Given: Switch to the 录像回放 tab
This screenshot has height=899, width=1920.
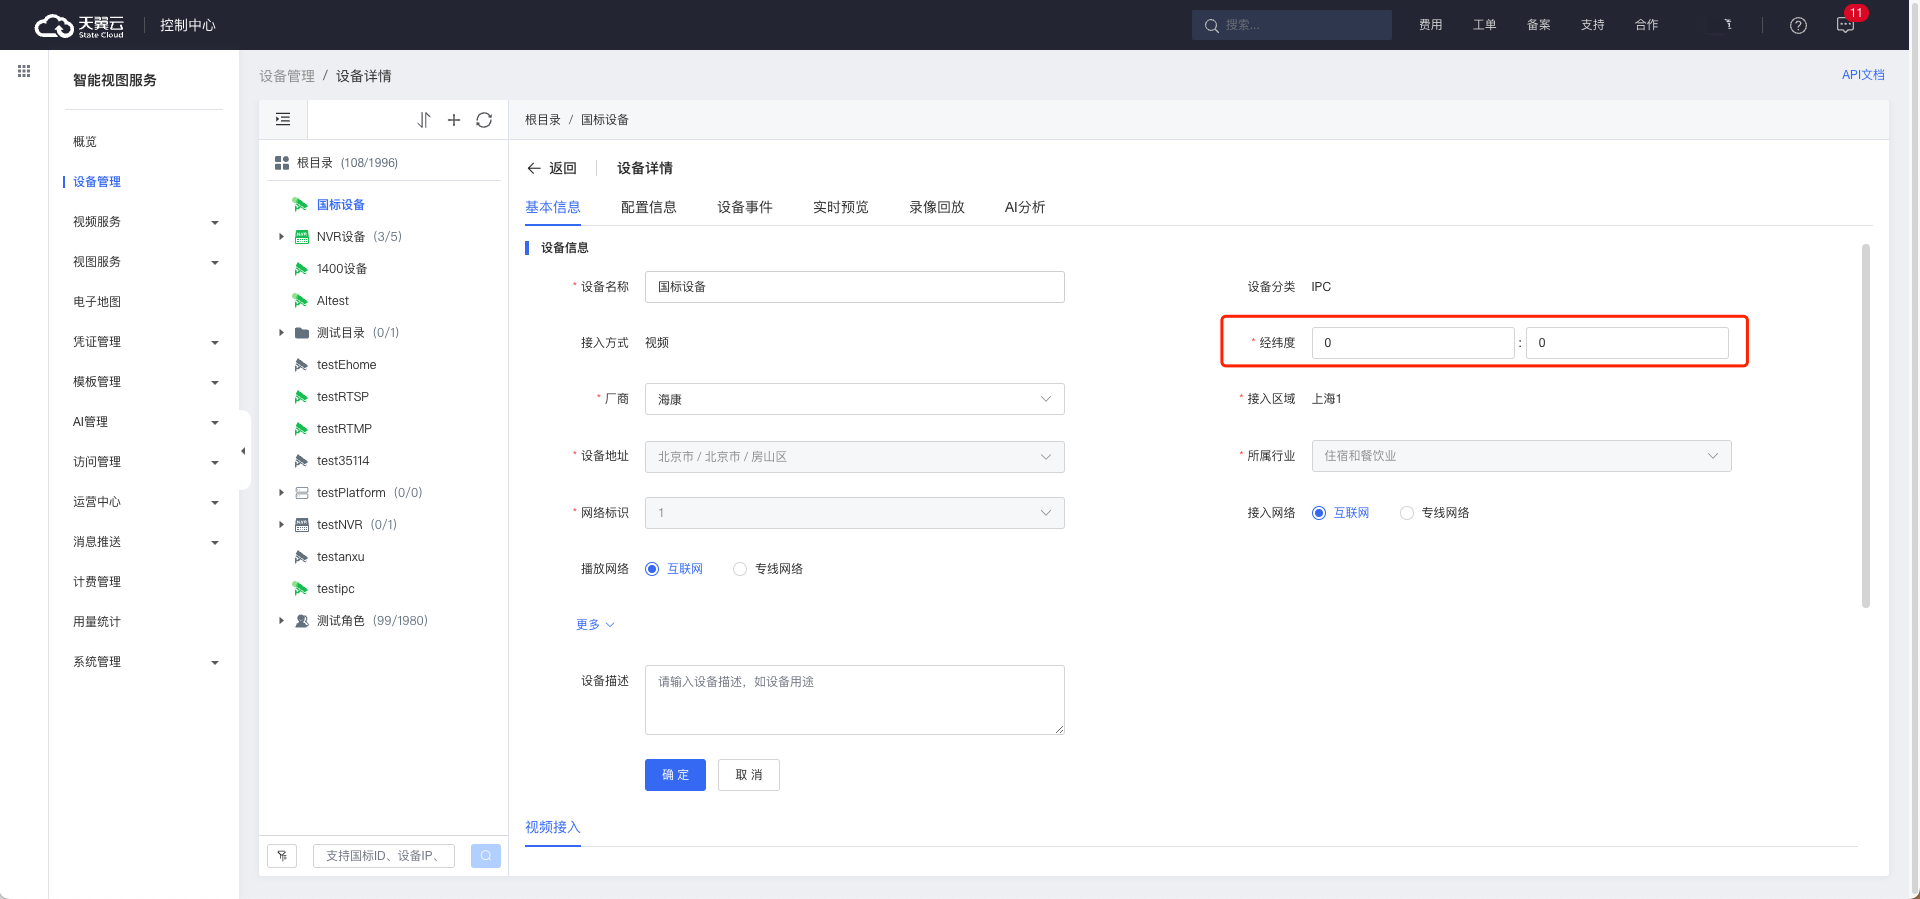Looking at the screenshot, I should 937,207.
